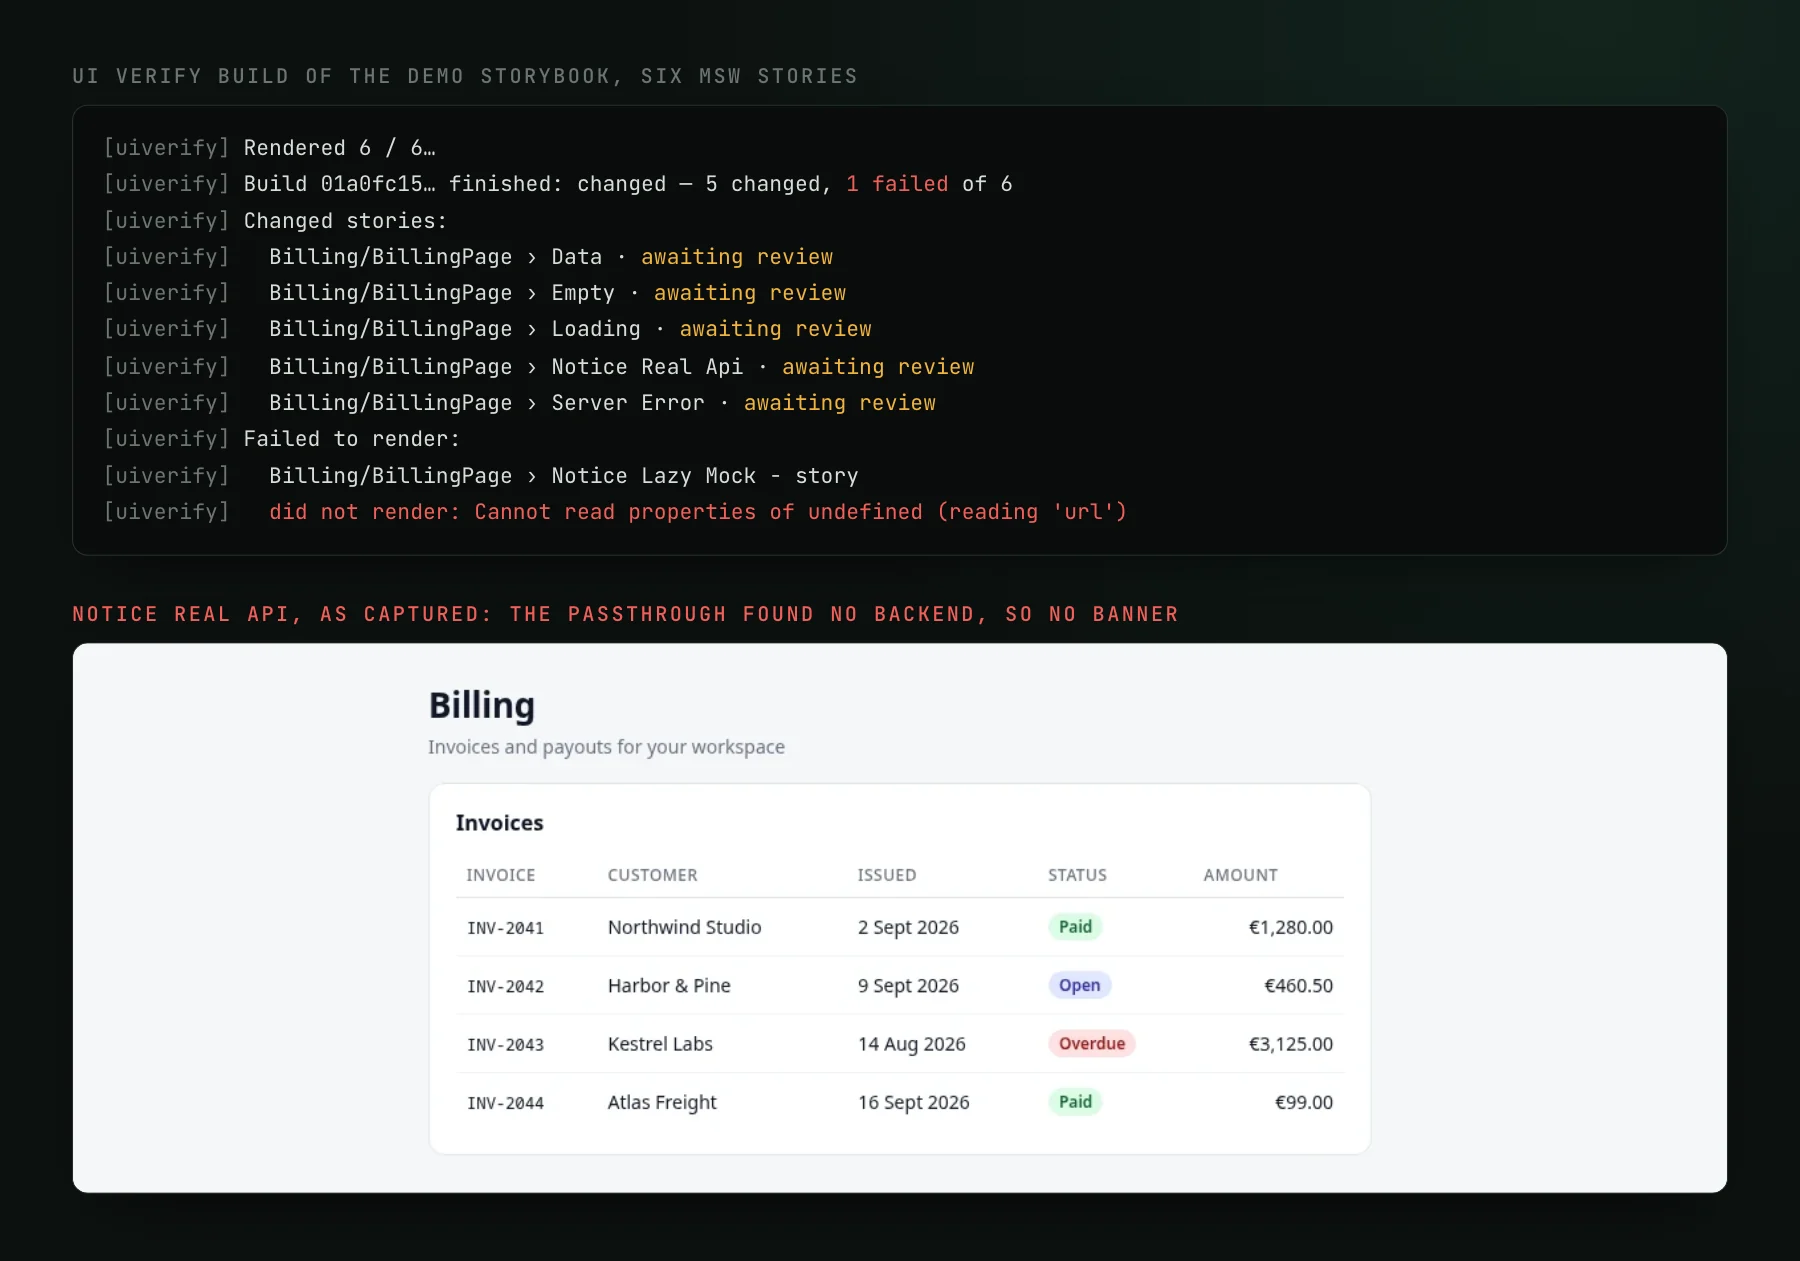Click the INVOICE column header
Image resolution: width=1800 pixels, height=1261 pixels.
pyautogui.click(x=501, y=875)
